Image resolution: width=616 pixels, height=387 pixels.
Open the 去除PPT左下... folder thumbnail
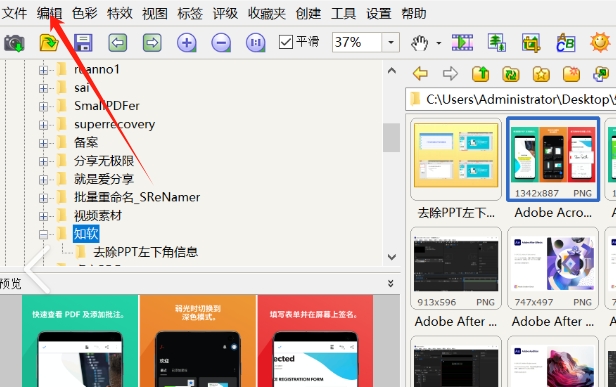click(456, 159)
